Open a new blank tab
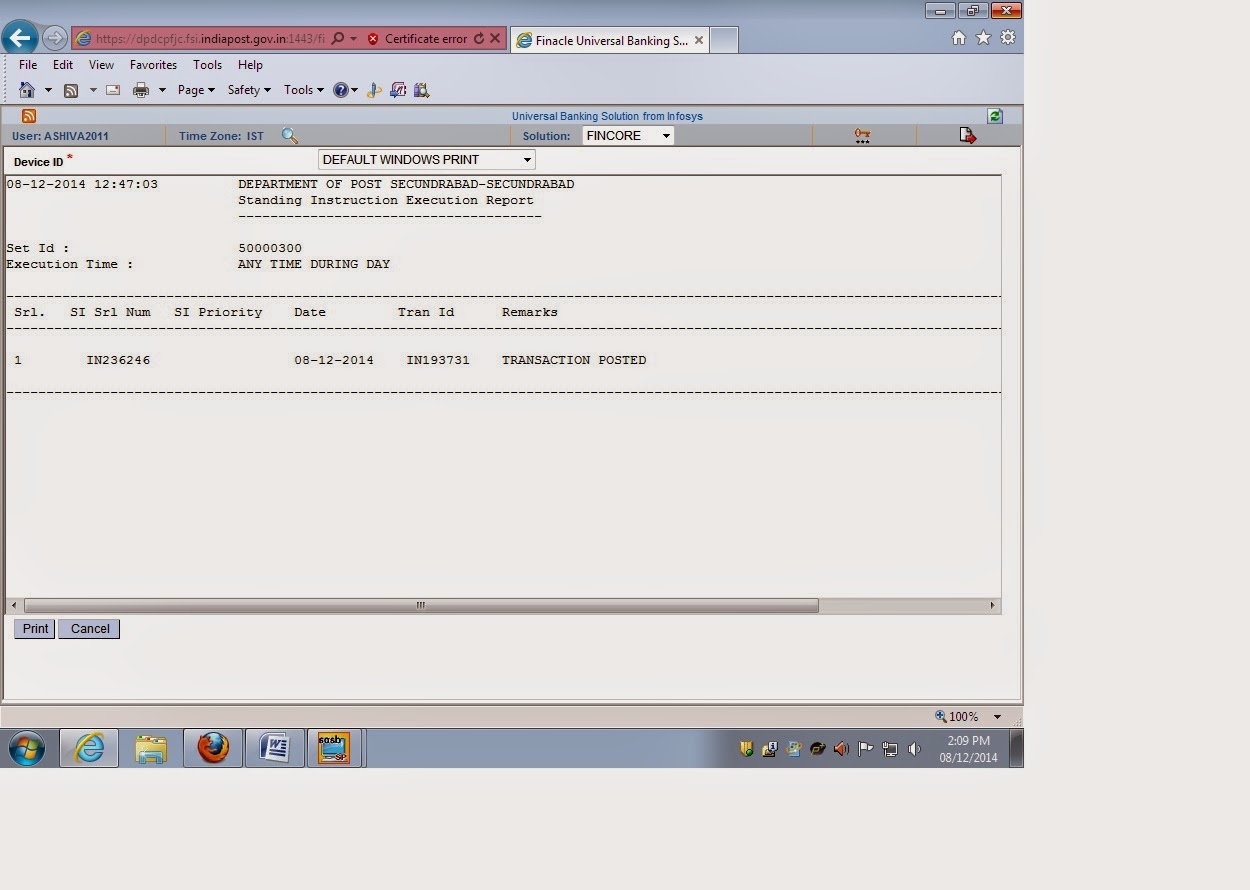 pos(724,40)
